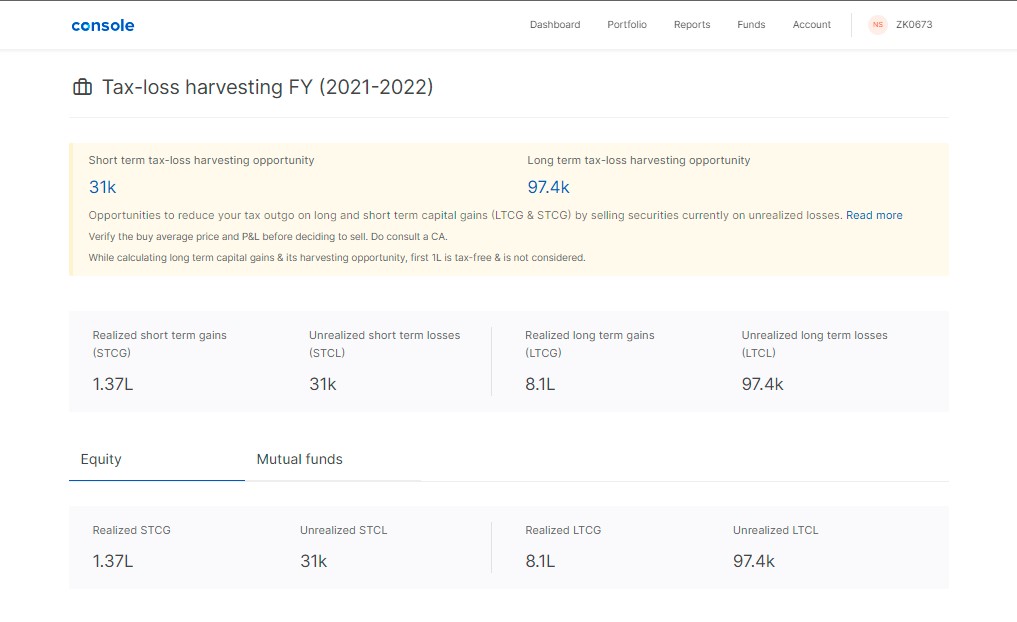Click the briefcase icon beside the Tax-loss harvesting heading
Image resolution: width=1017 pixels, height=622 pixels.
click(x=82, y=87)
